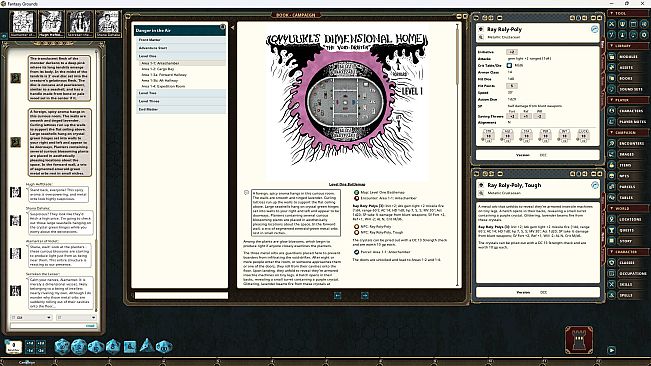Roll the Fort saving throw
651x366 pixels.
[x=512, y=116]
